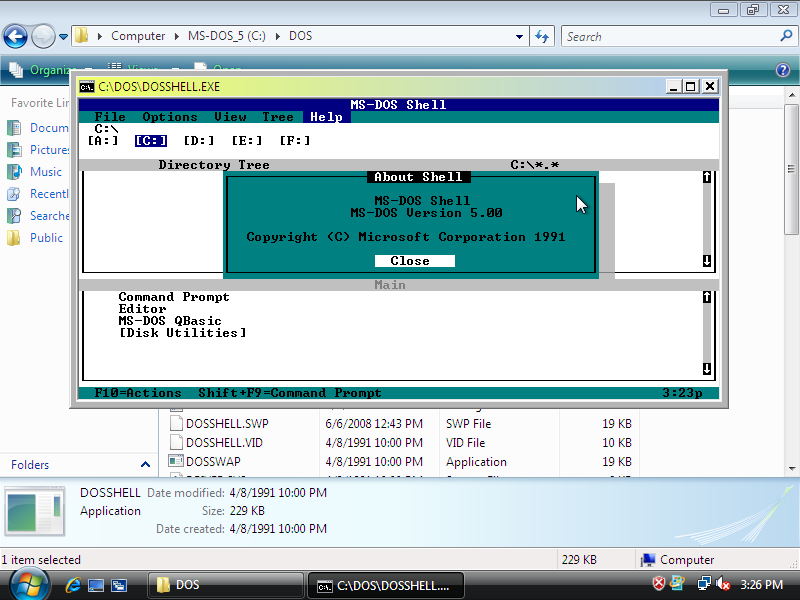Click the Explorer help question mark icon
Viewport: 800px width, 600px height.
(783, 70)
